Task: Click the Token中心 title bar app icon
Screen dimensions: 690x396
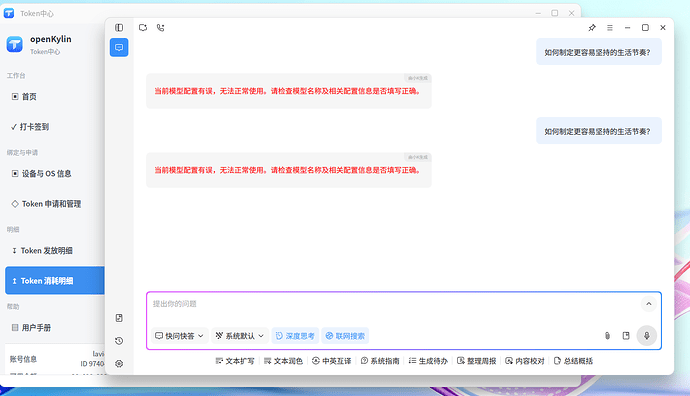Action: (9, 13)
